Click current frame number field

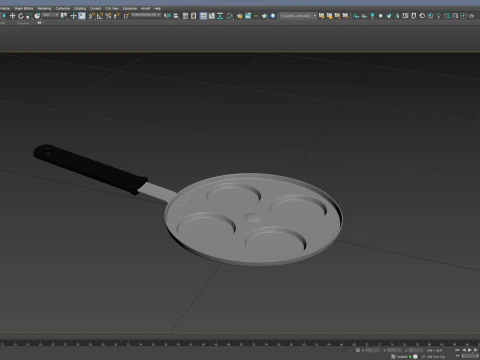(x=470, y=356)
